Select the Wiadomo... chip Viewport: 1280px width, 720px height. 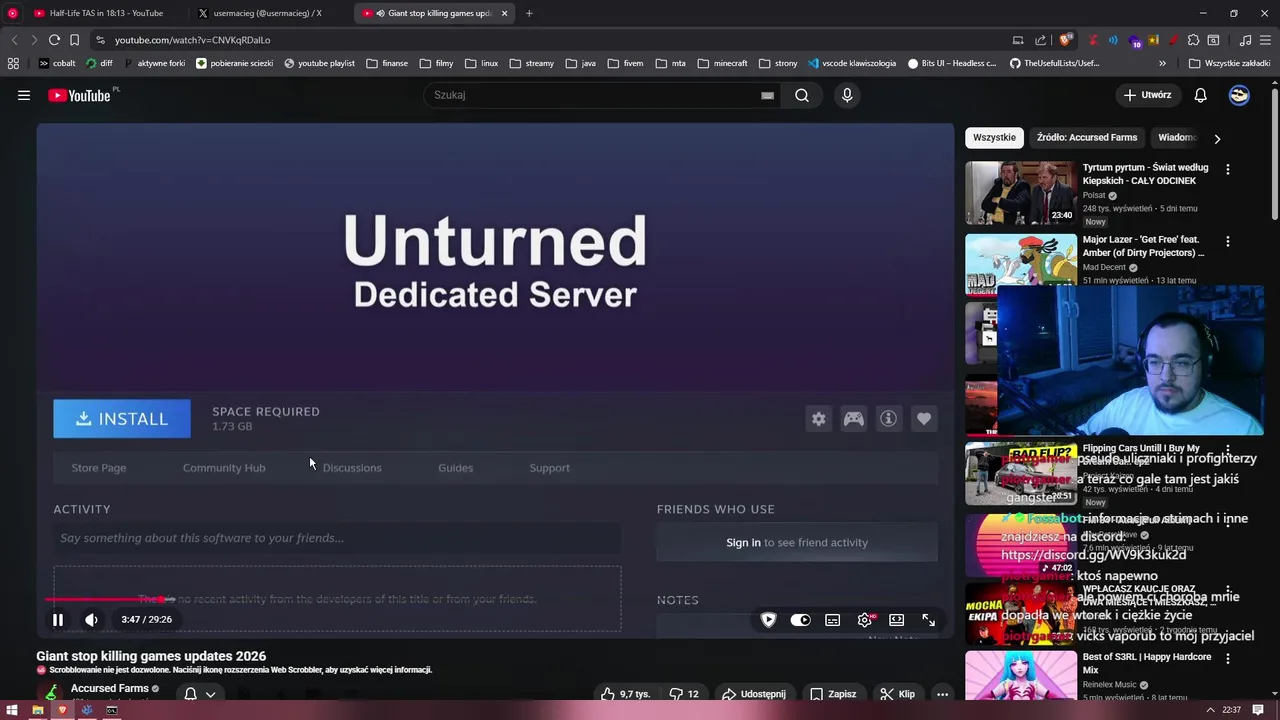(1177, 138)
